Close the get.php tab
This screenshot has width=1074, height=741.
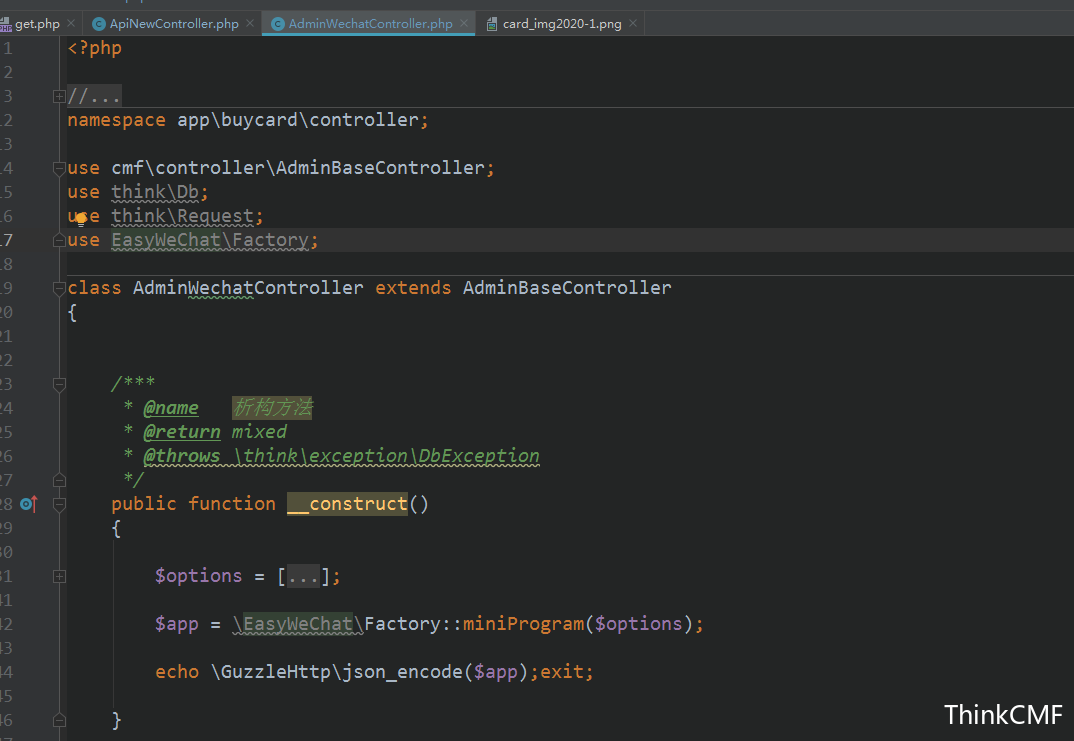click(x=71, y=23)
